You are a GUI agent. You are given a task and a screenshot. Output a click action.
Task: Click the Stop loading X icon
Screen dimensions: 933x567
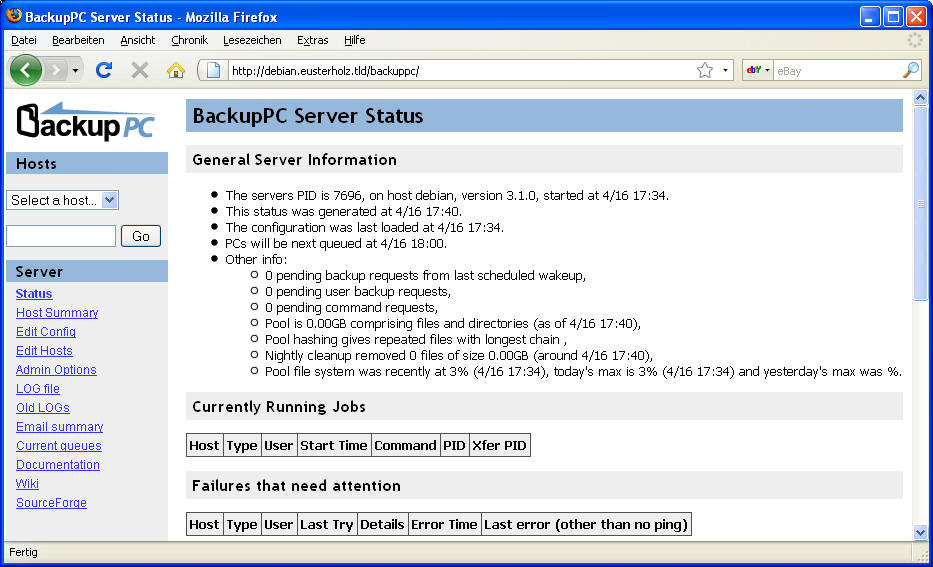[x=140, y=70]
